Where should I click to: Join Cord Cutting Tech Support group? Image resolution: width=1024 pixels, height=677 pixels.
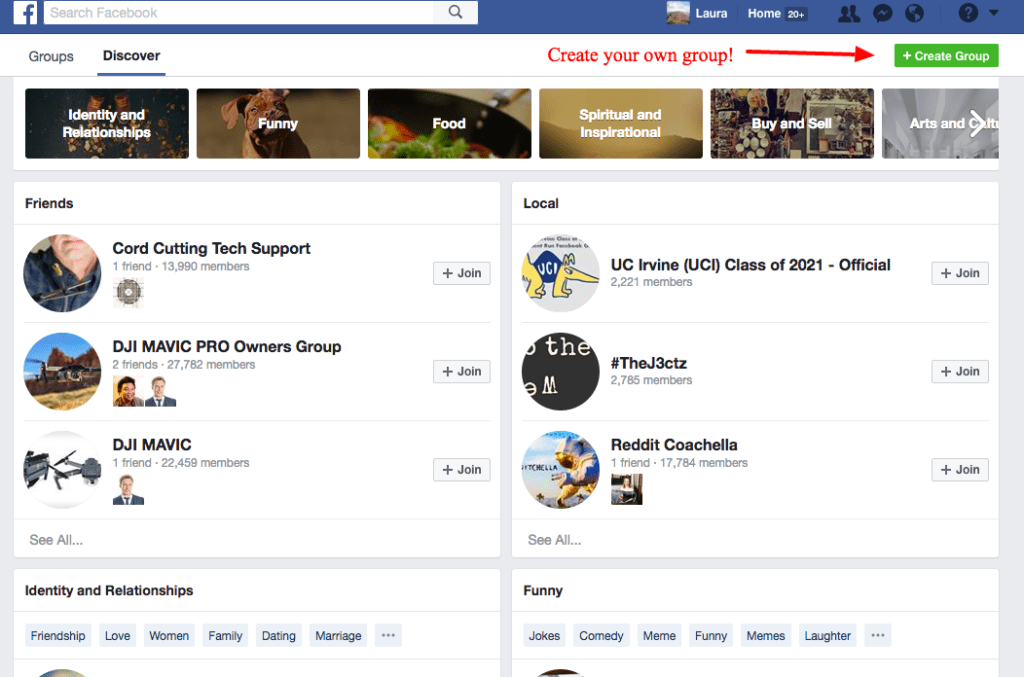(x=462, y=273)
